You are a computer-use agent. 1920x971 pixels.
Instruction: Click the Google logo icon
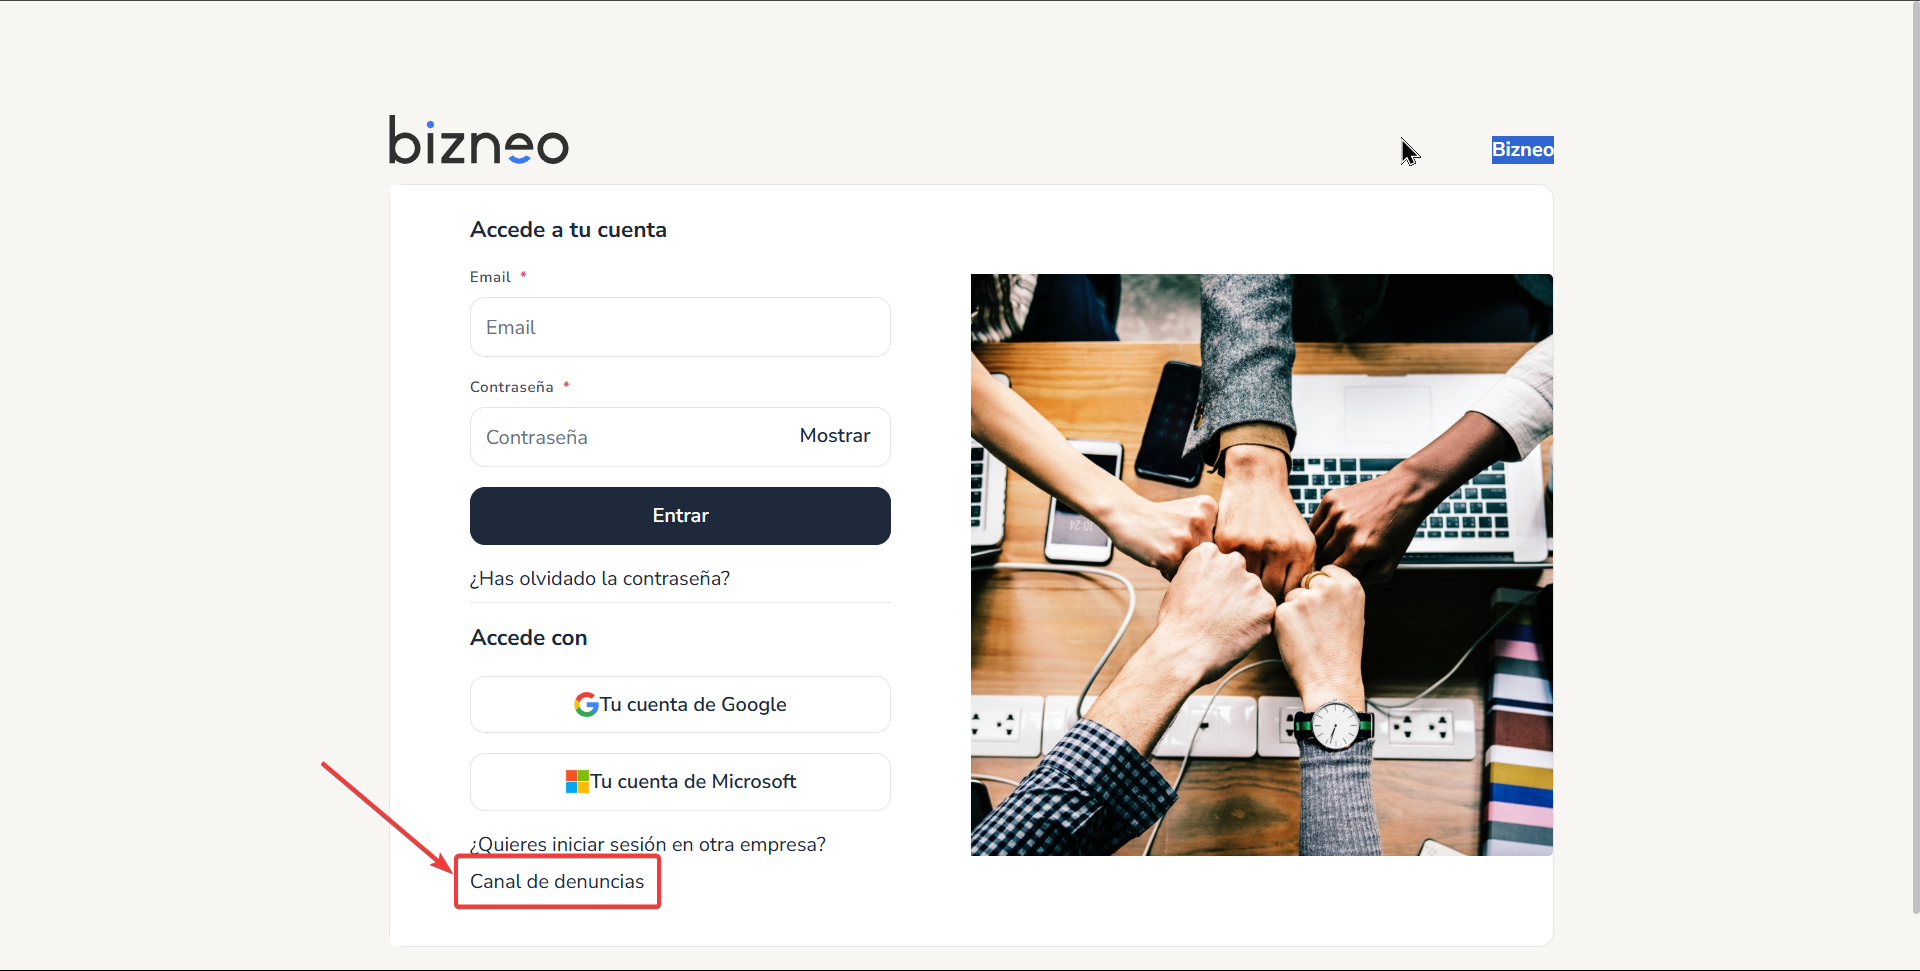pyautogui.click(x=586, y=705)
